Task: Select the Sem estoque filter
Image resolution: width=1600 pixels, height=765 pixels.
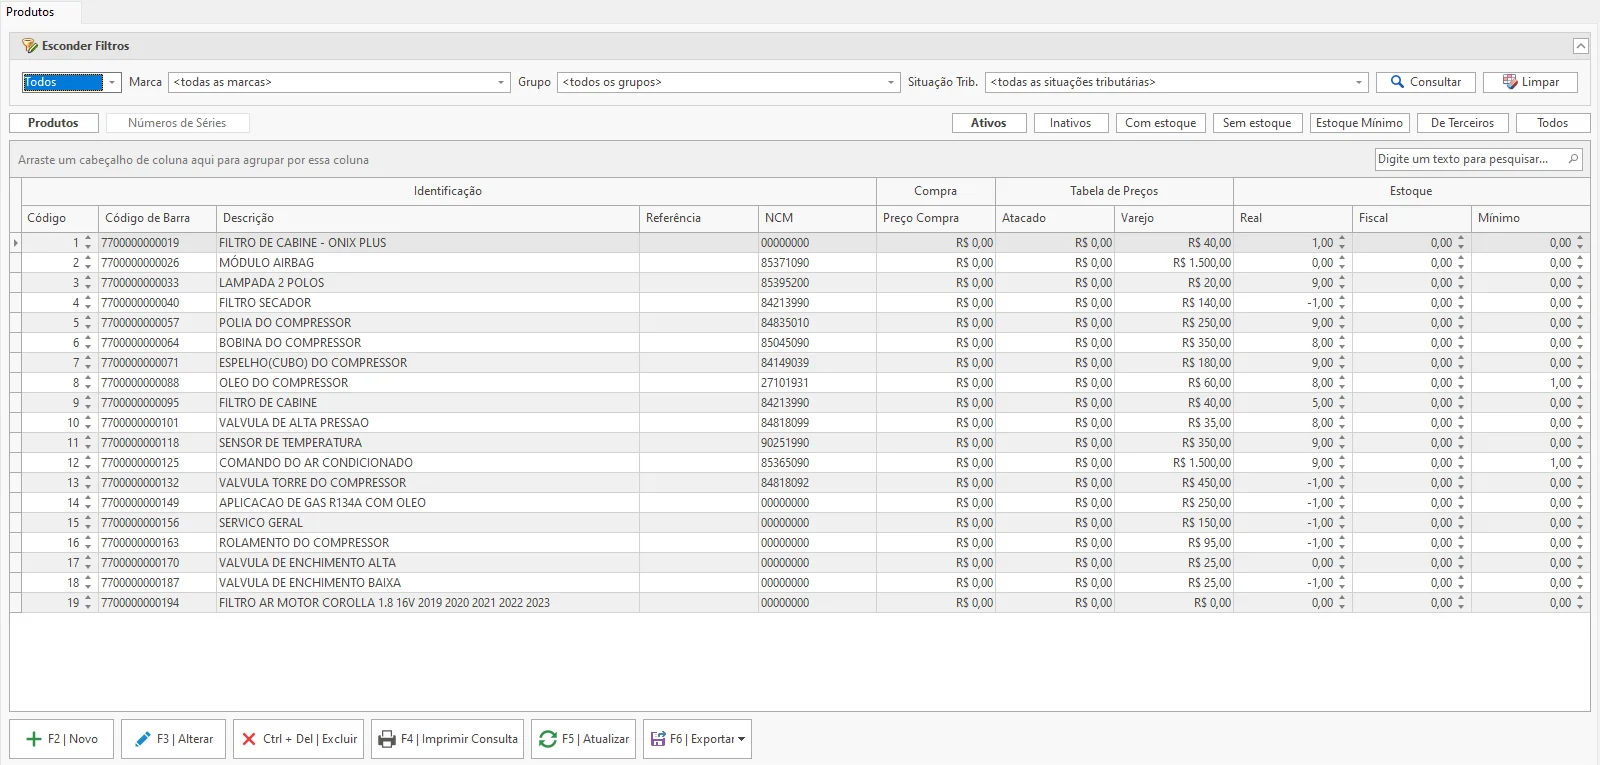Action: click(1257, 123)
